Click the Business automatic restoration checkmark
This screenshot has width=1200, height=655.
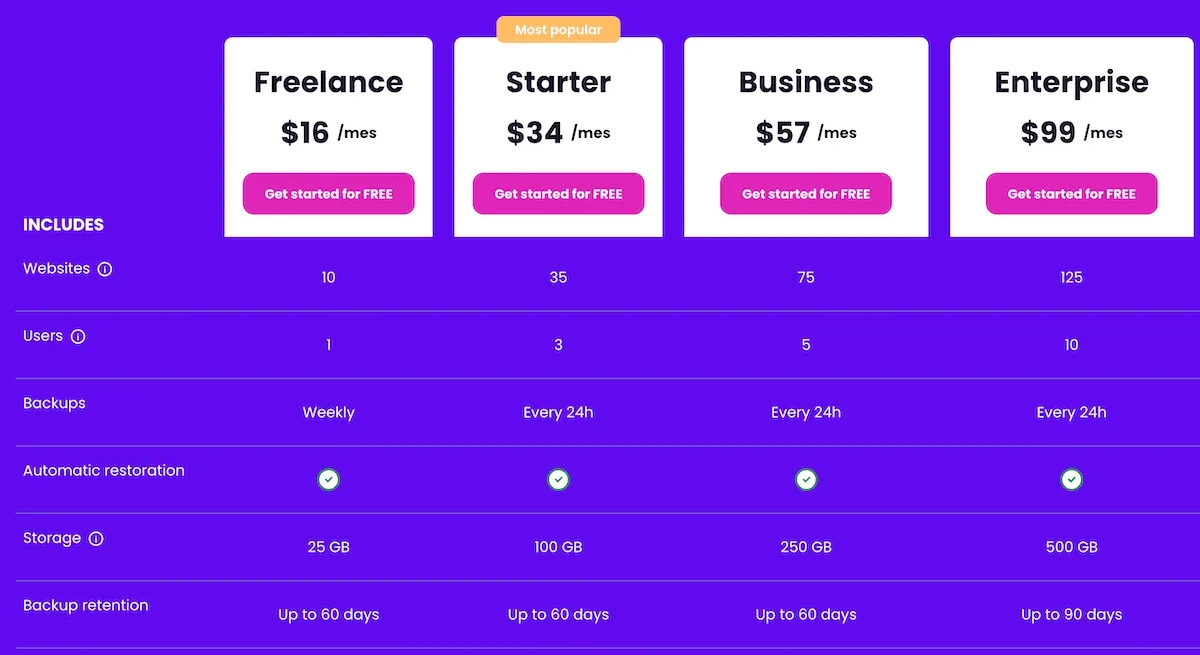click(806, 479)
